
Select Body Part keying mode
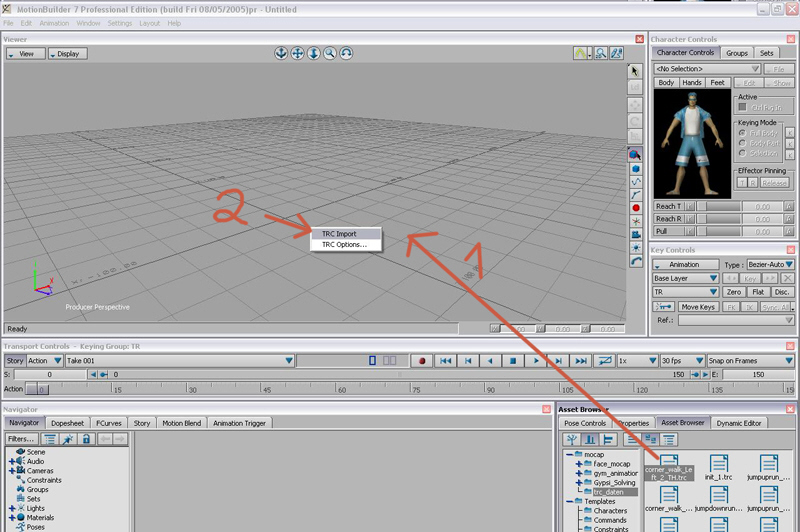pyautogui.click(x=743, y=143)
